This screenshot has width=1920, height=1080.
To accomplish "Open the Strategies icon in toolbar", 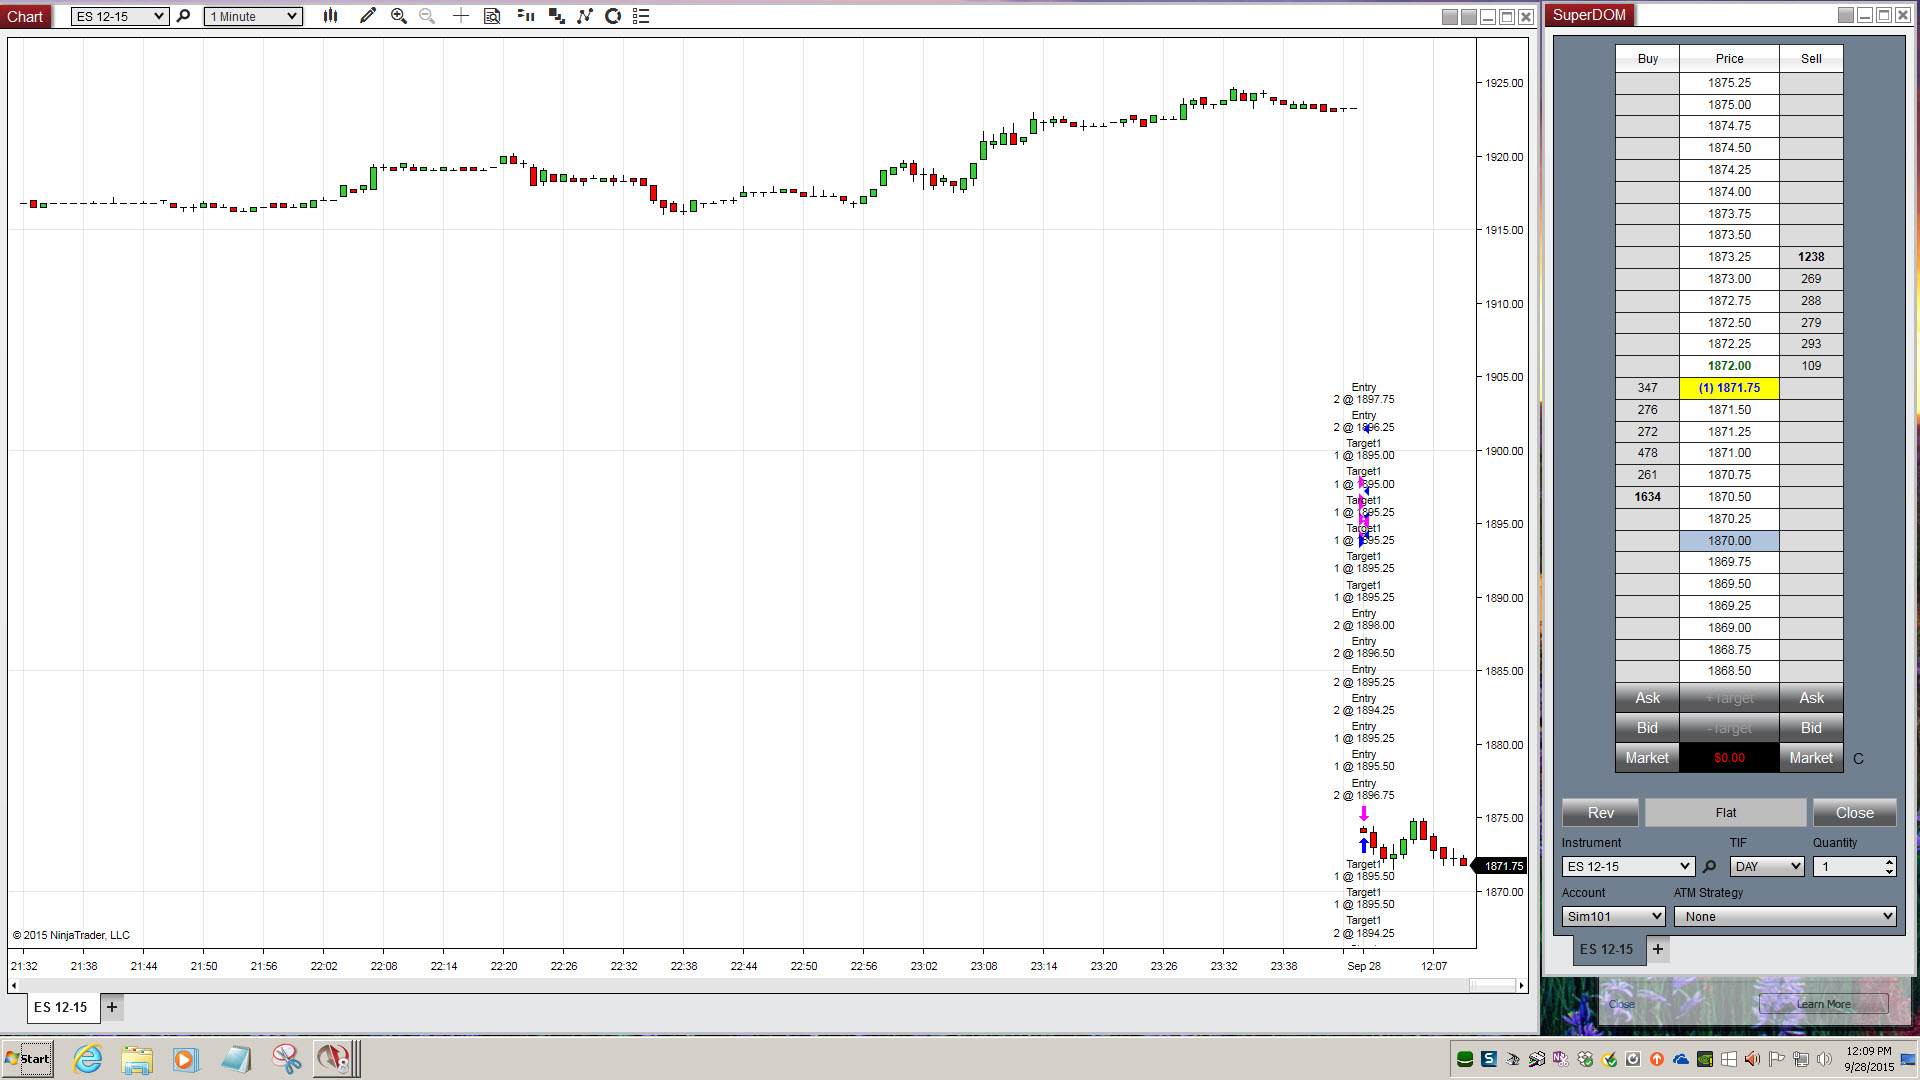I will tap(585, 16).
